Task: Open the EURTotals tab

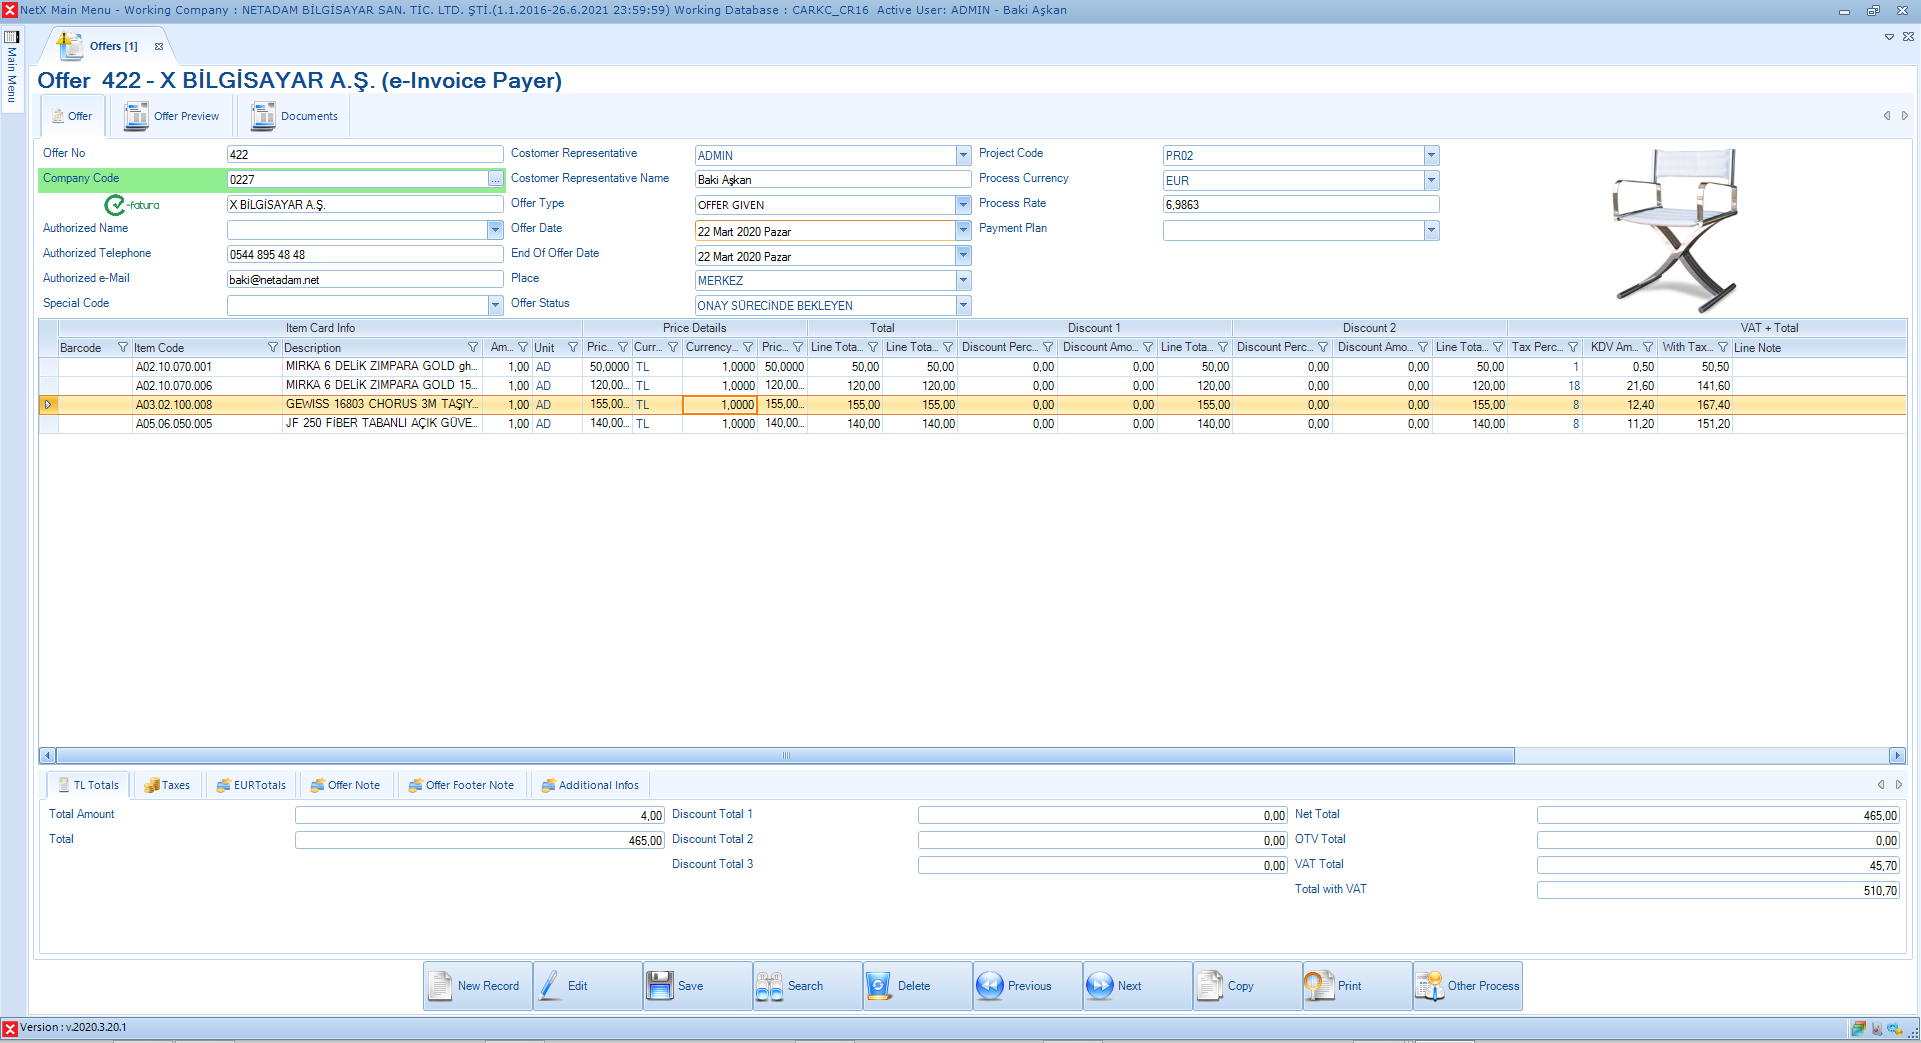Action: [x=252, y=785]
